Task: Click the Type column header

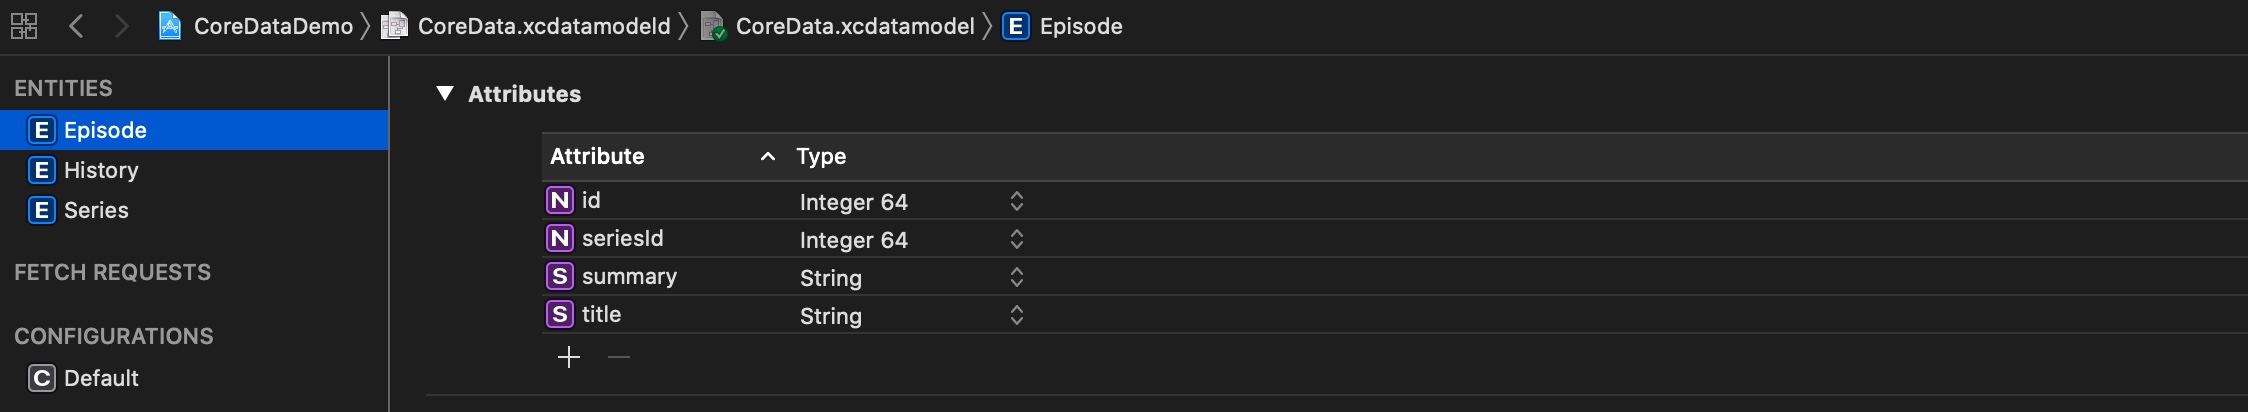Action: click(821, 156)
